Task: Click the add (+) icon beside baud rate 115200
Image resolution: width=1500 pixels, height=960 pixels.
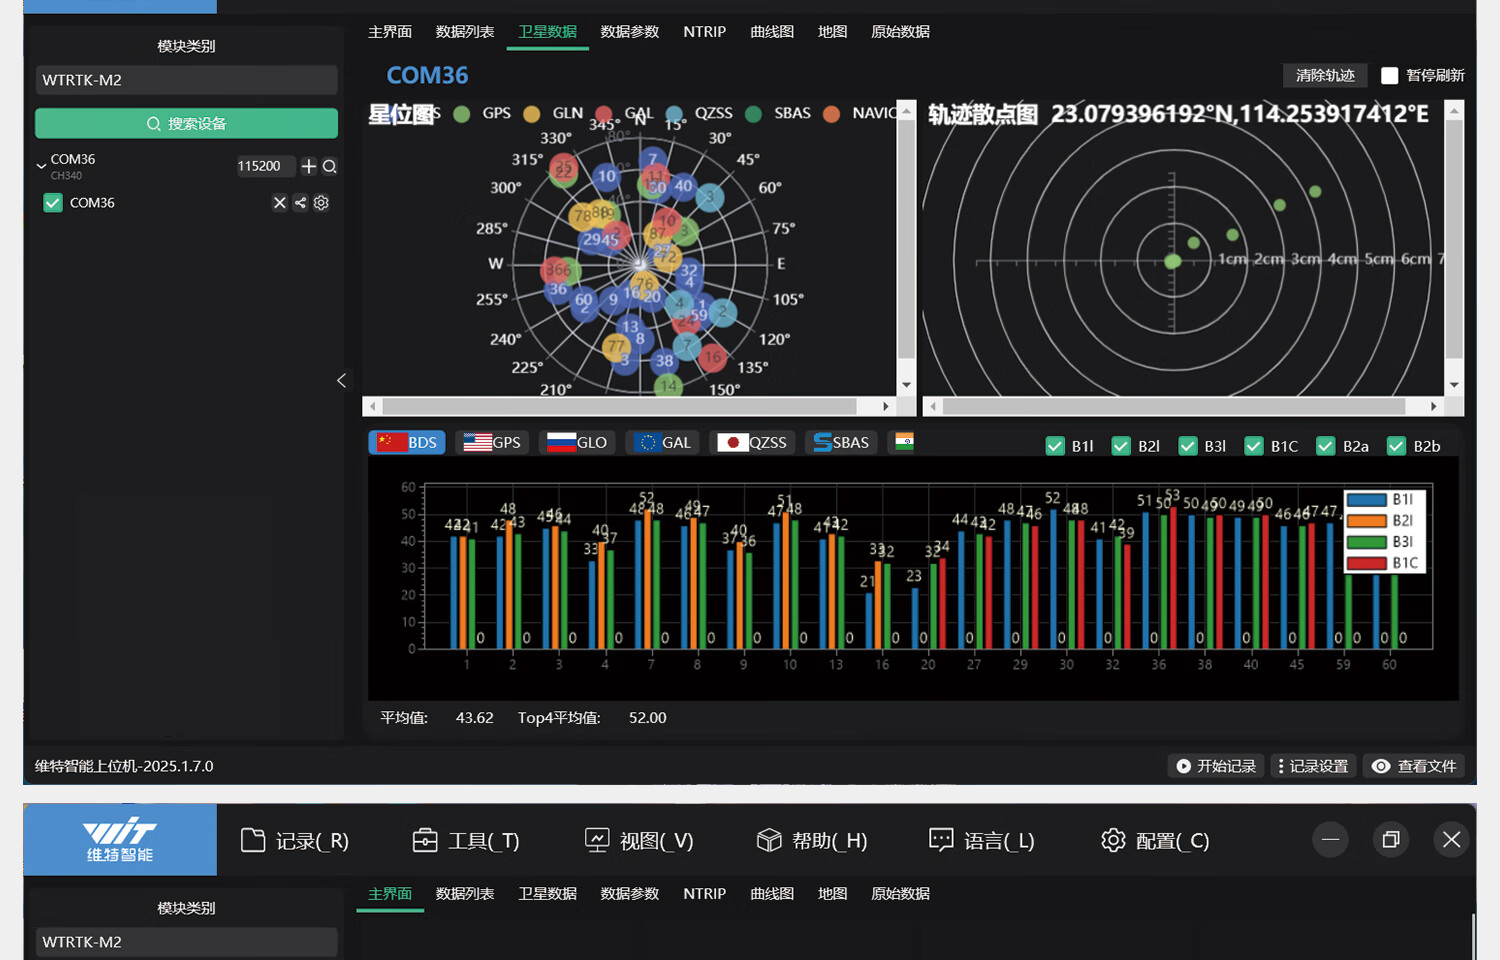Action: 309,166
